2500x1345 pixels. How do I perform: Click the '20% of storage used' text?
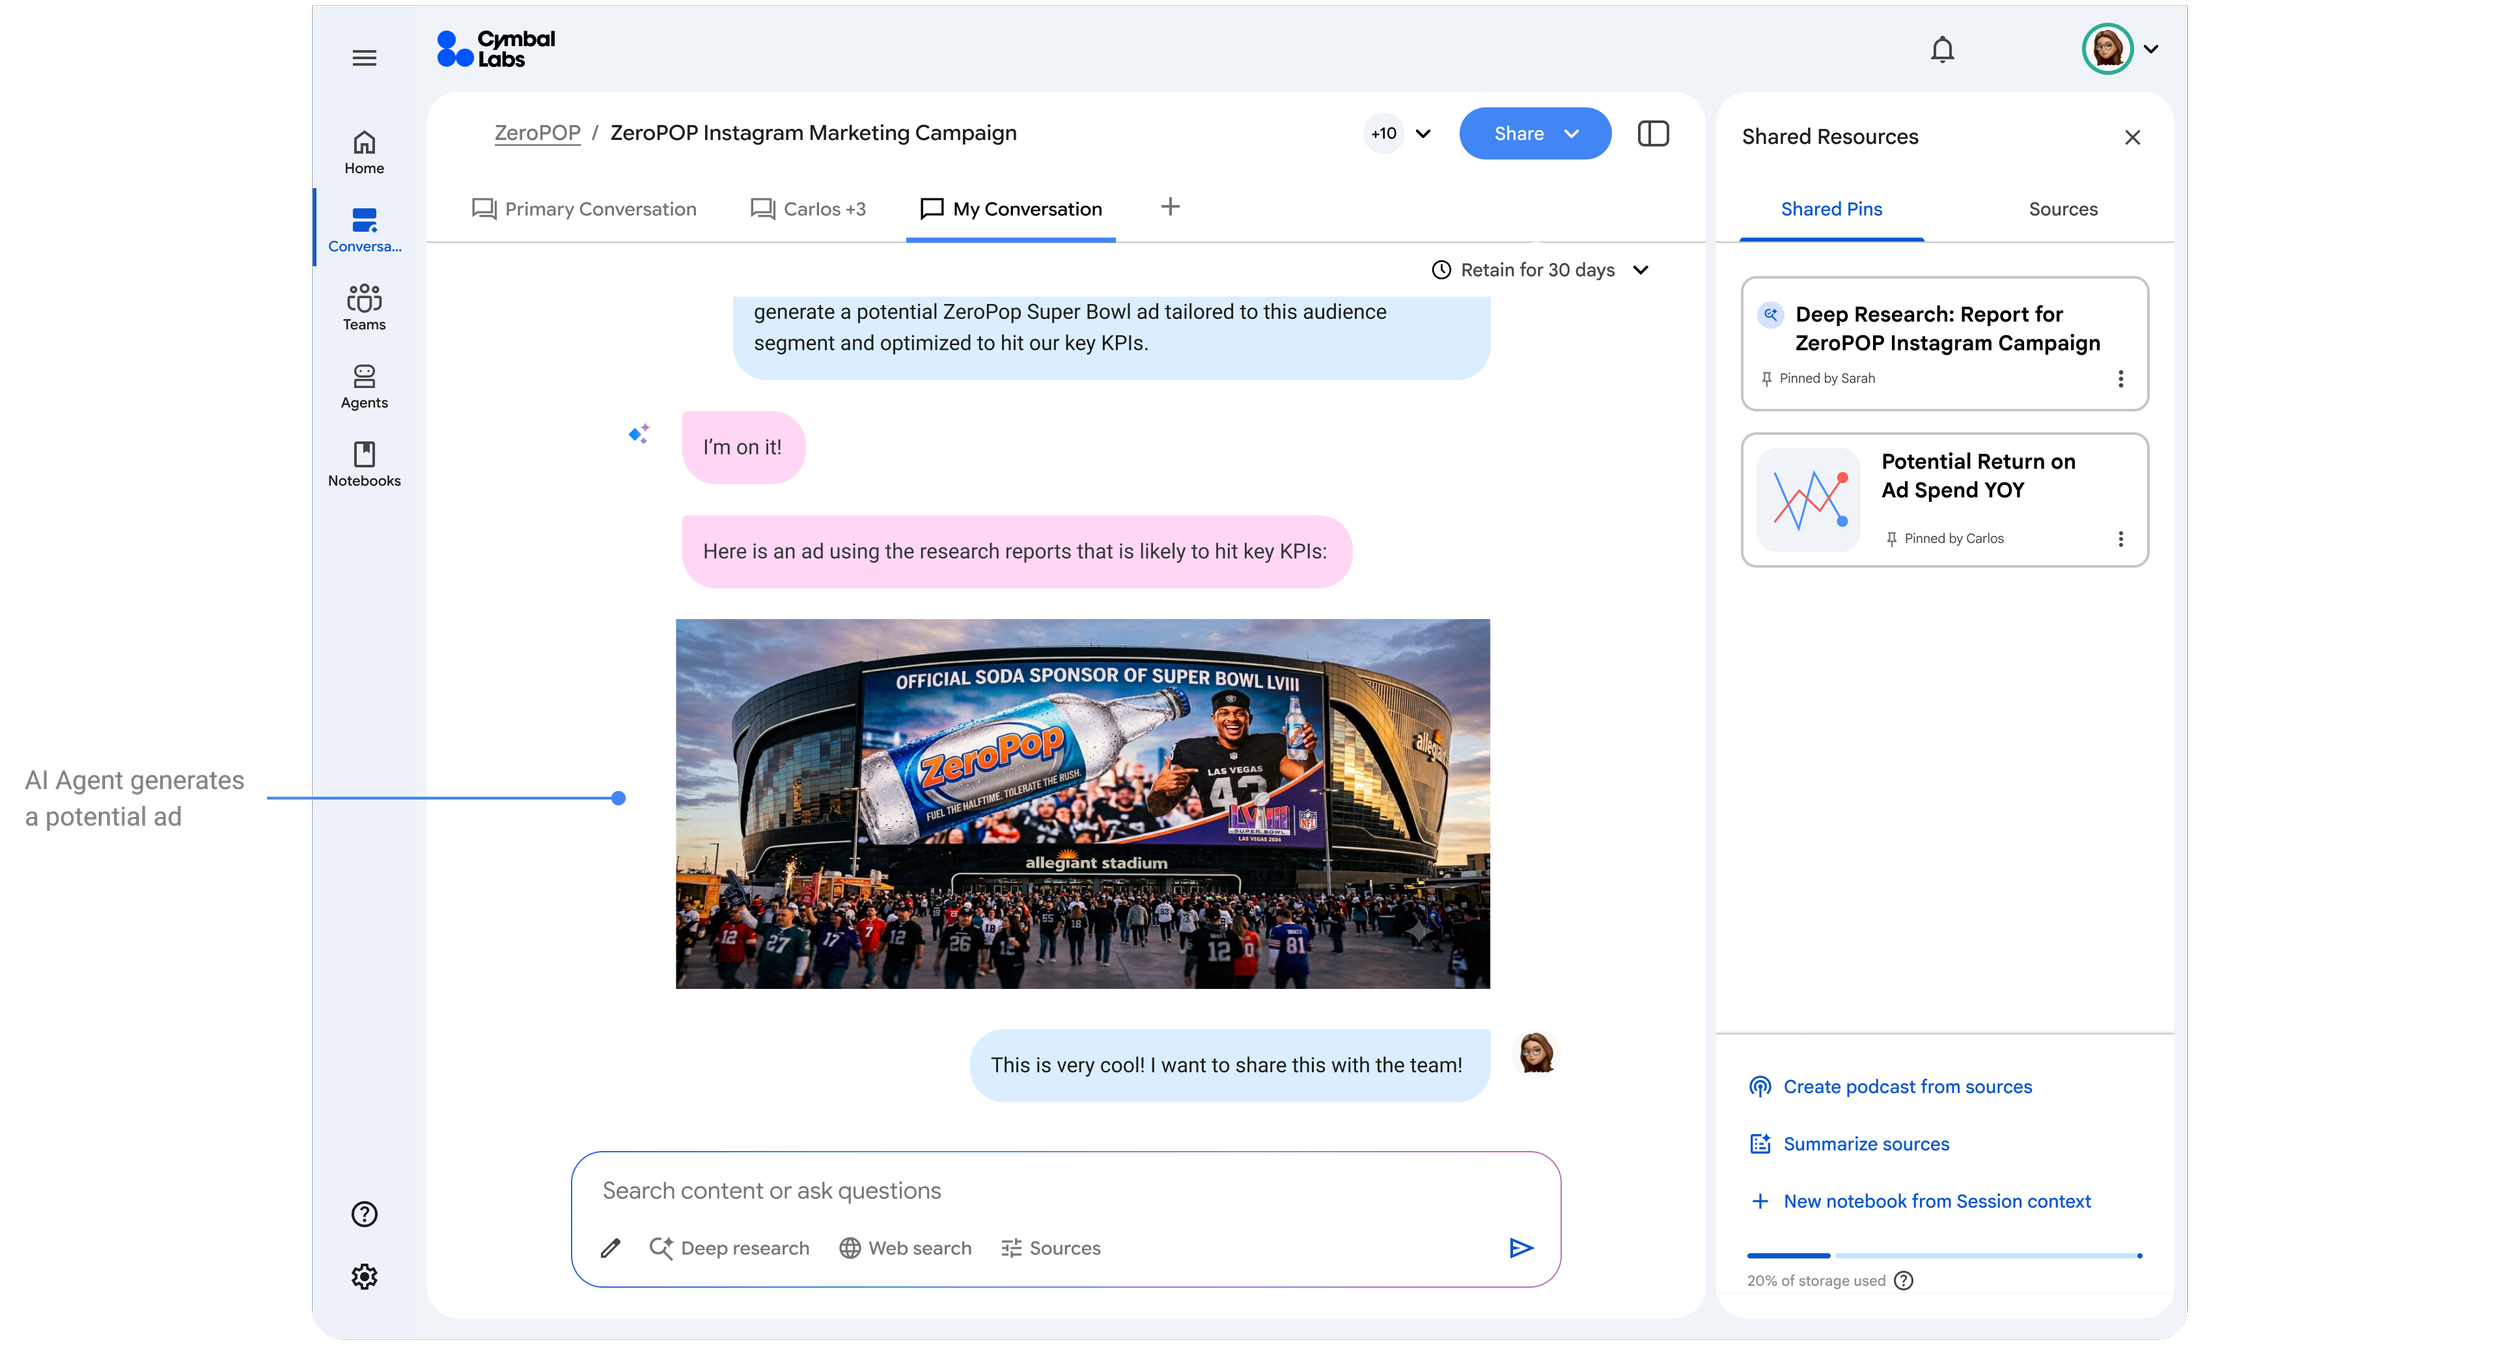pos(1816,1281)
